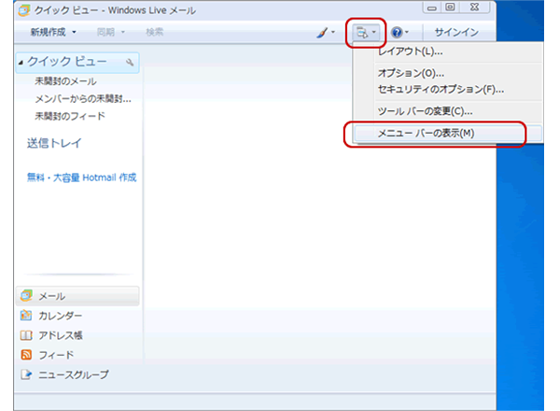Click the アドレス帳 book icon
The image size is (560, 411).
click(26, 335)
